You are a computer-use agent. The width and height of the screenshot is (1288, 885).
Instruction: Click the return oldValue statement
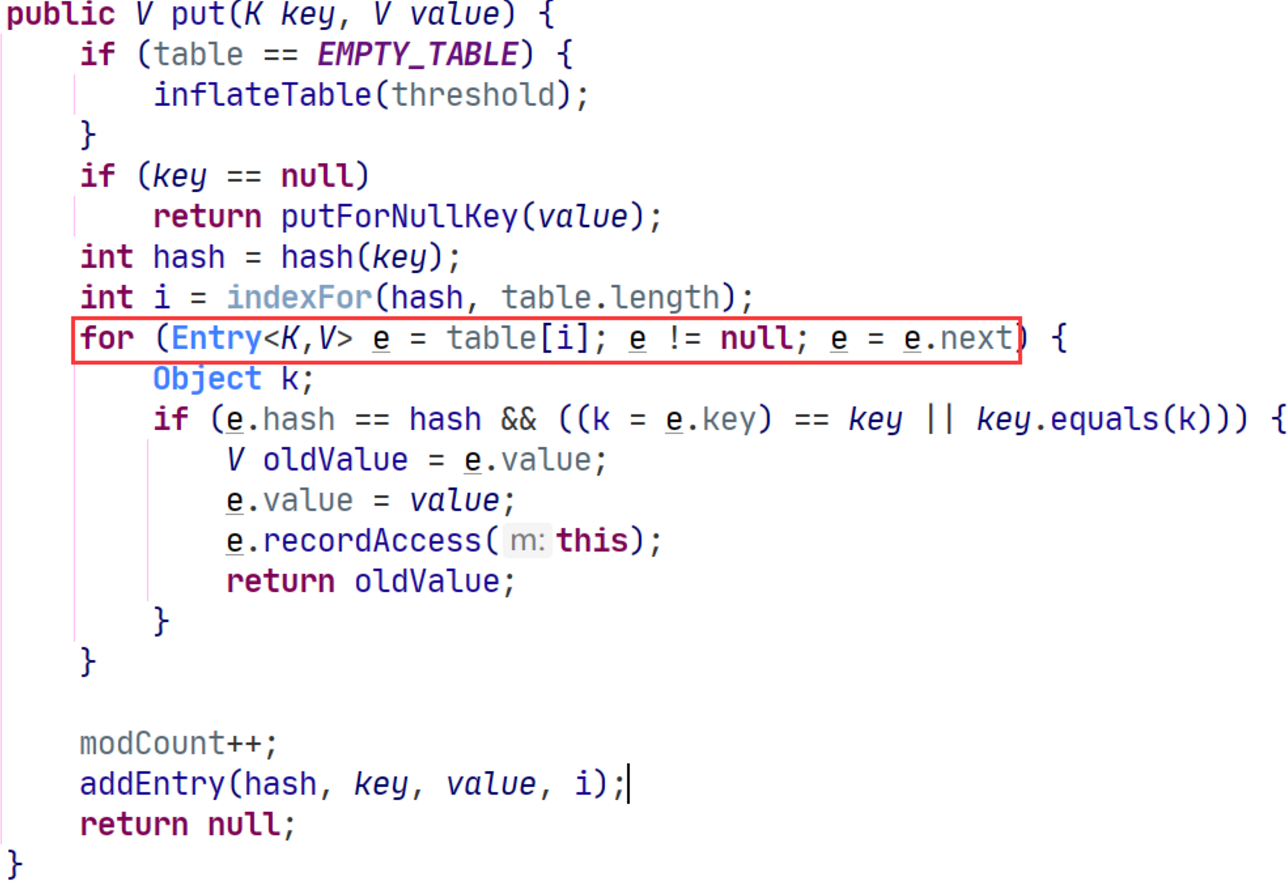point(370,581)
